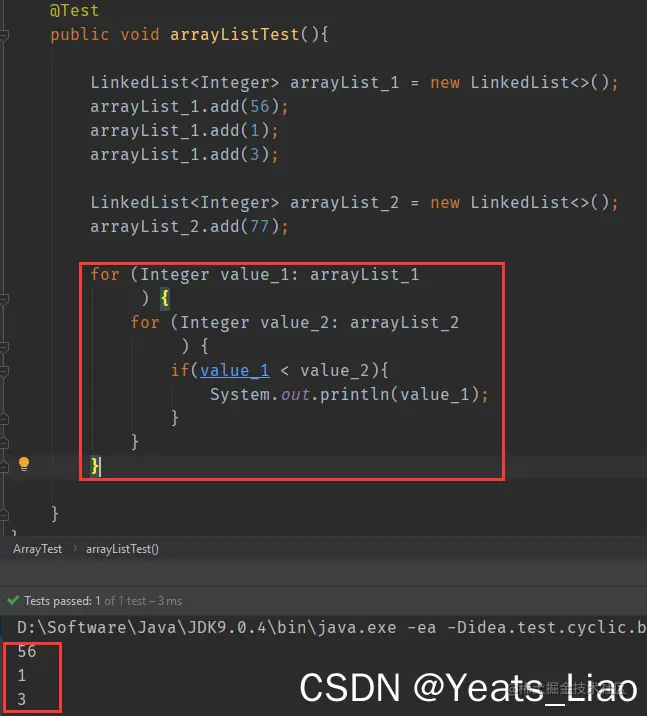Viewport: 647px width, 716px height.
Task: Click the line arrayList_1.add(56);
Action: tap(189, 107)
